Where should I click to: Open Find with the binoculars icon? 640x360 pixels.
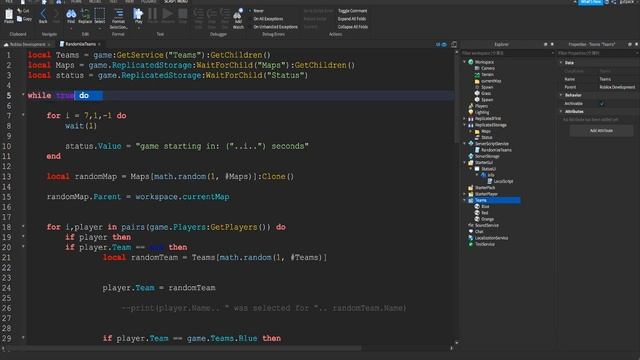[x=71, y=14]
